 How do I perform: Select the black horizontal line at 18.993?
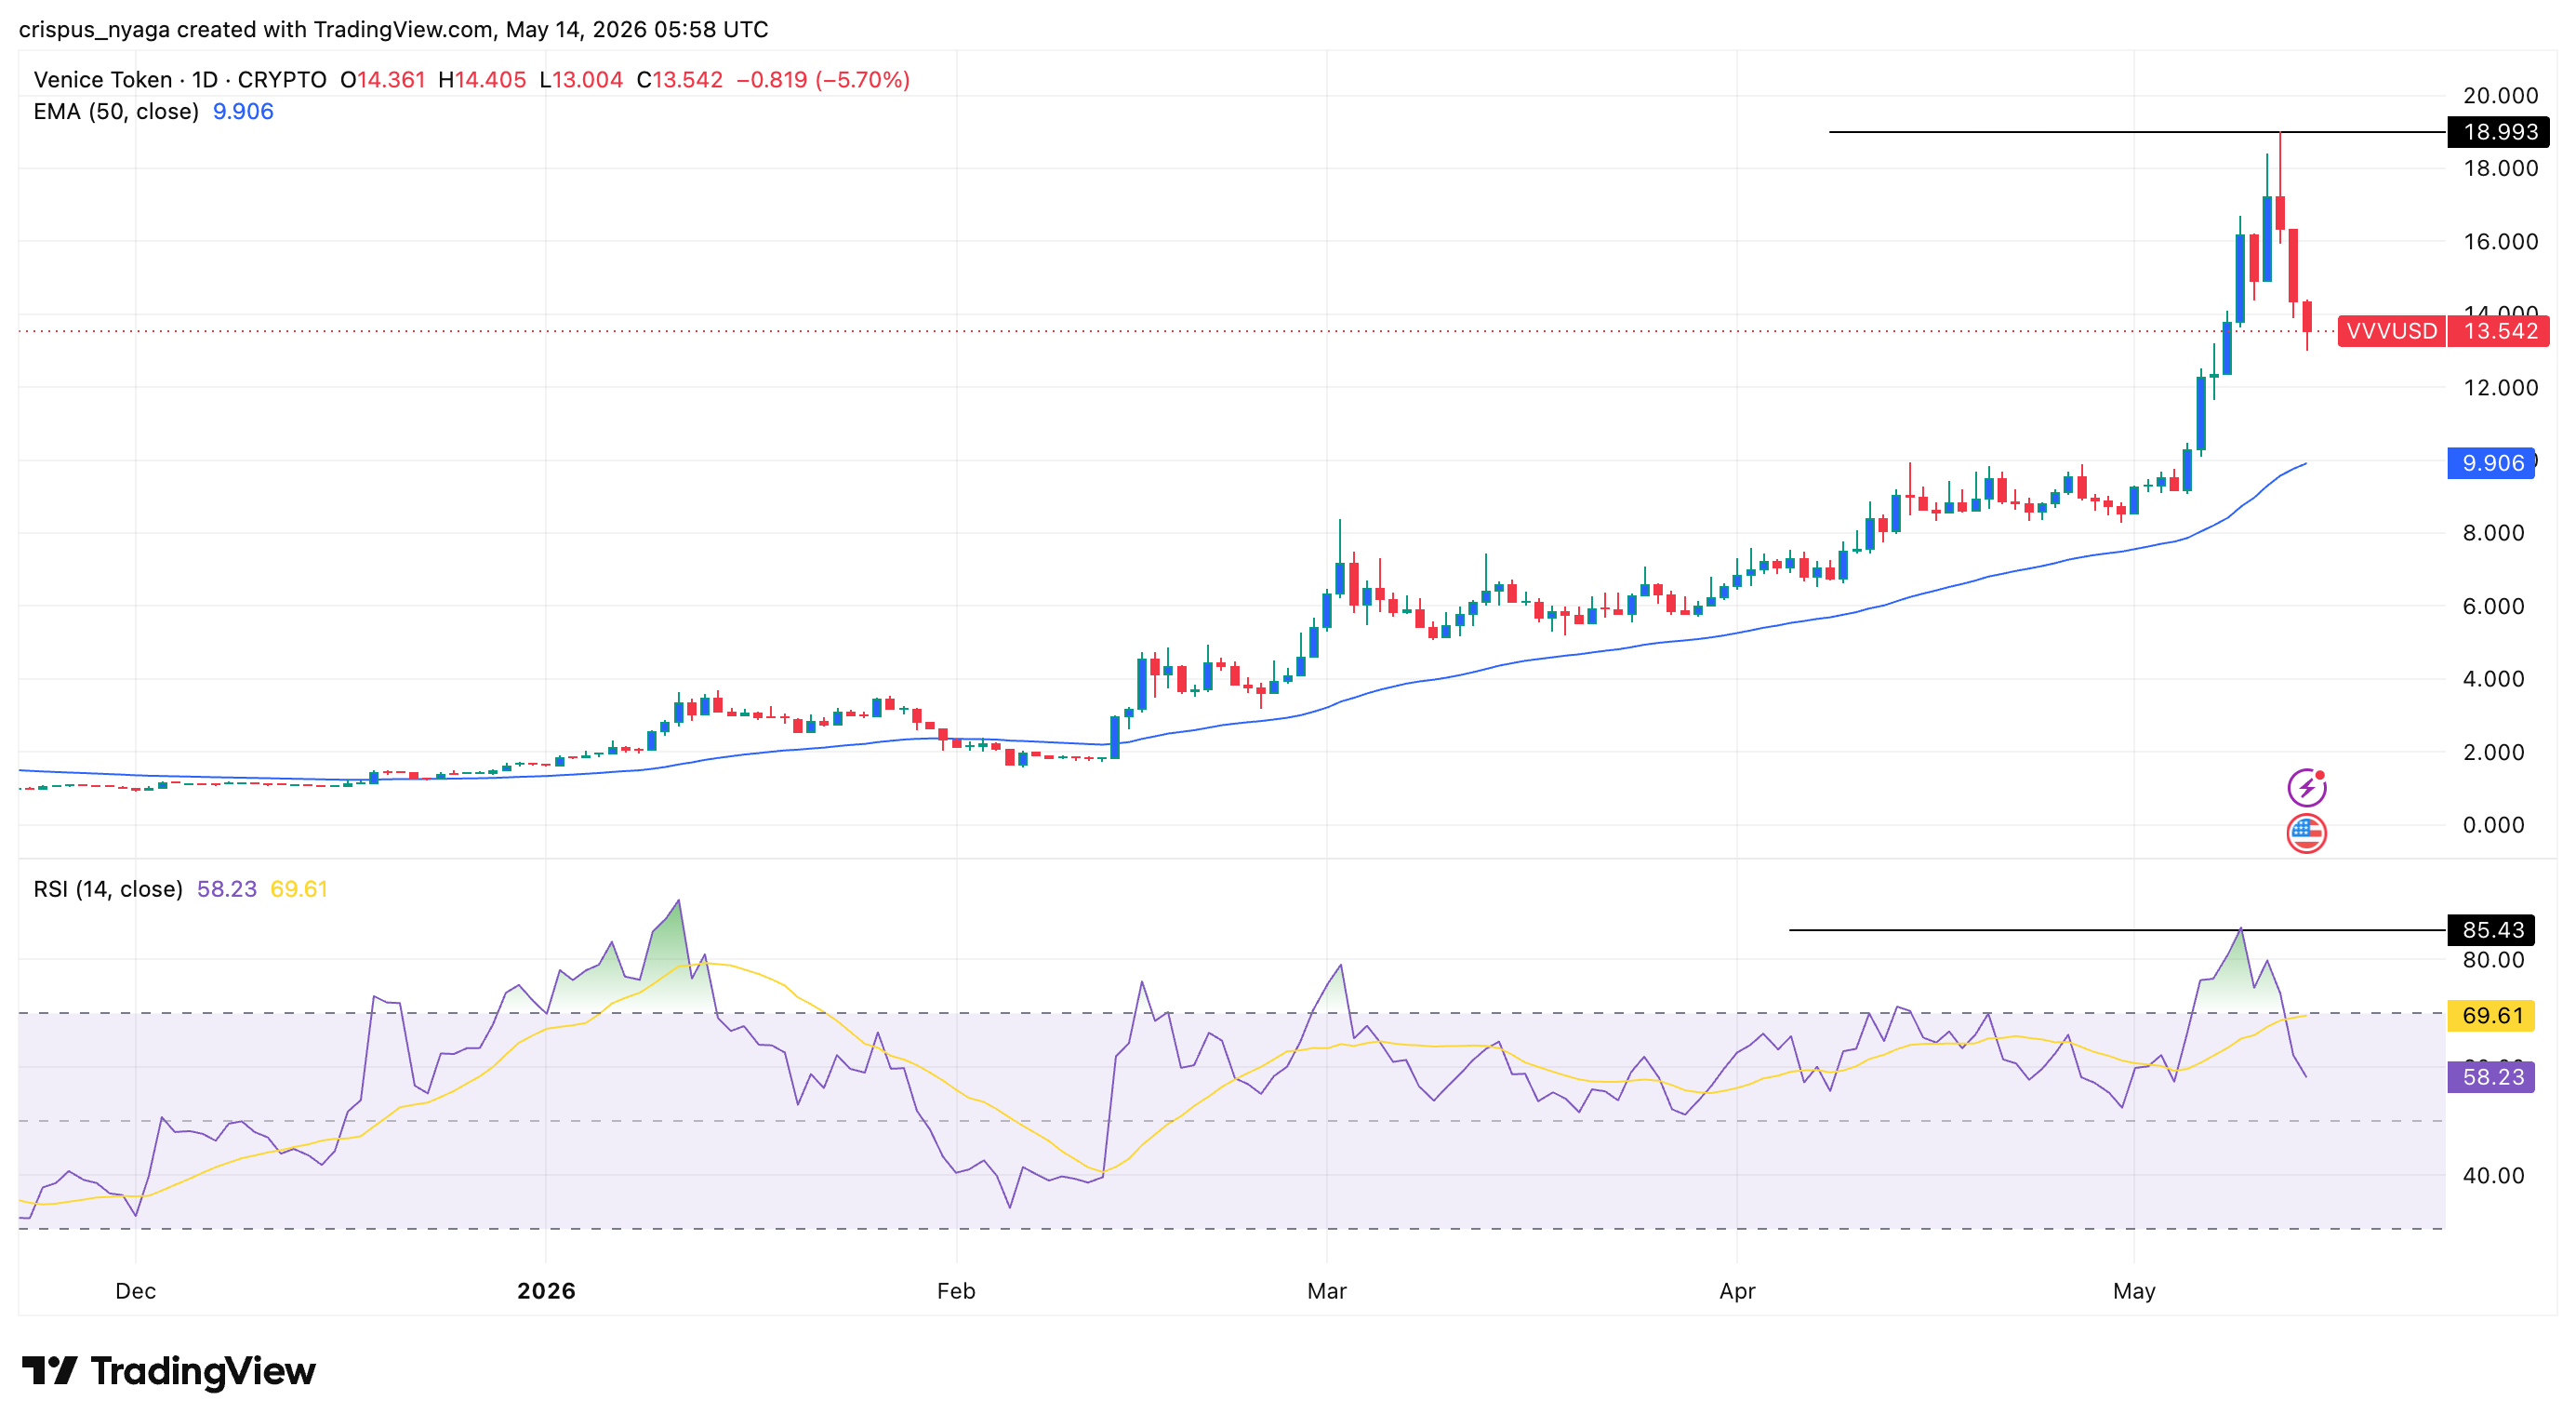coord(2137,132)
